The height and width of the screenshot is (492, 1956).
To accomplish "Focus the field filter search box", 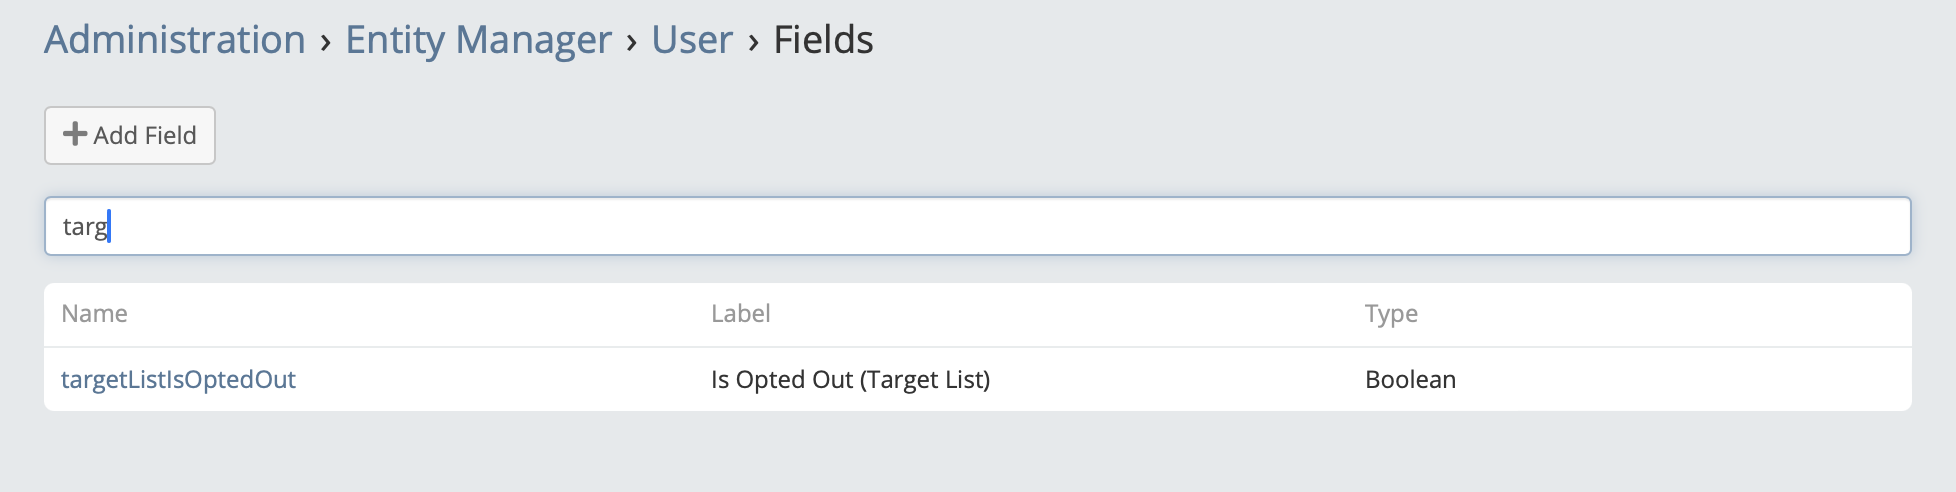I will tap(977, 226).
